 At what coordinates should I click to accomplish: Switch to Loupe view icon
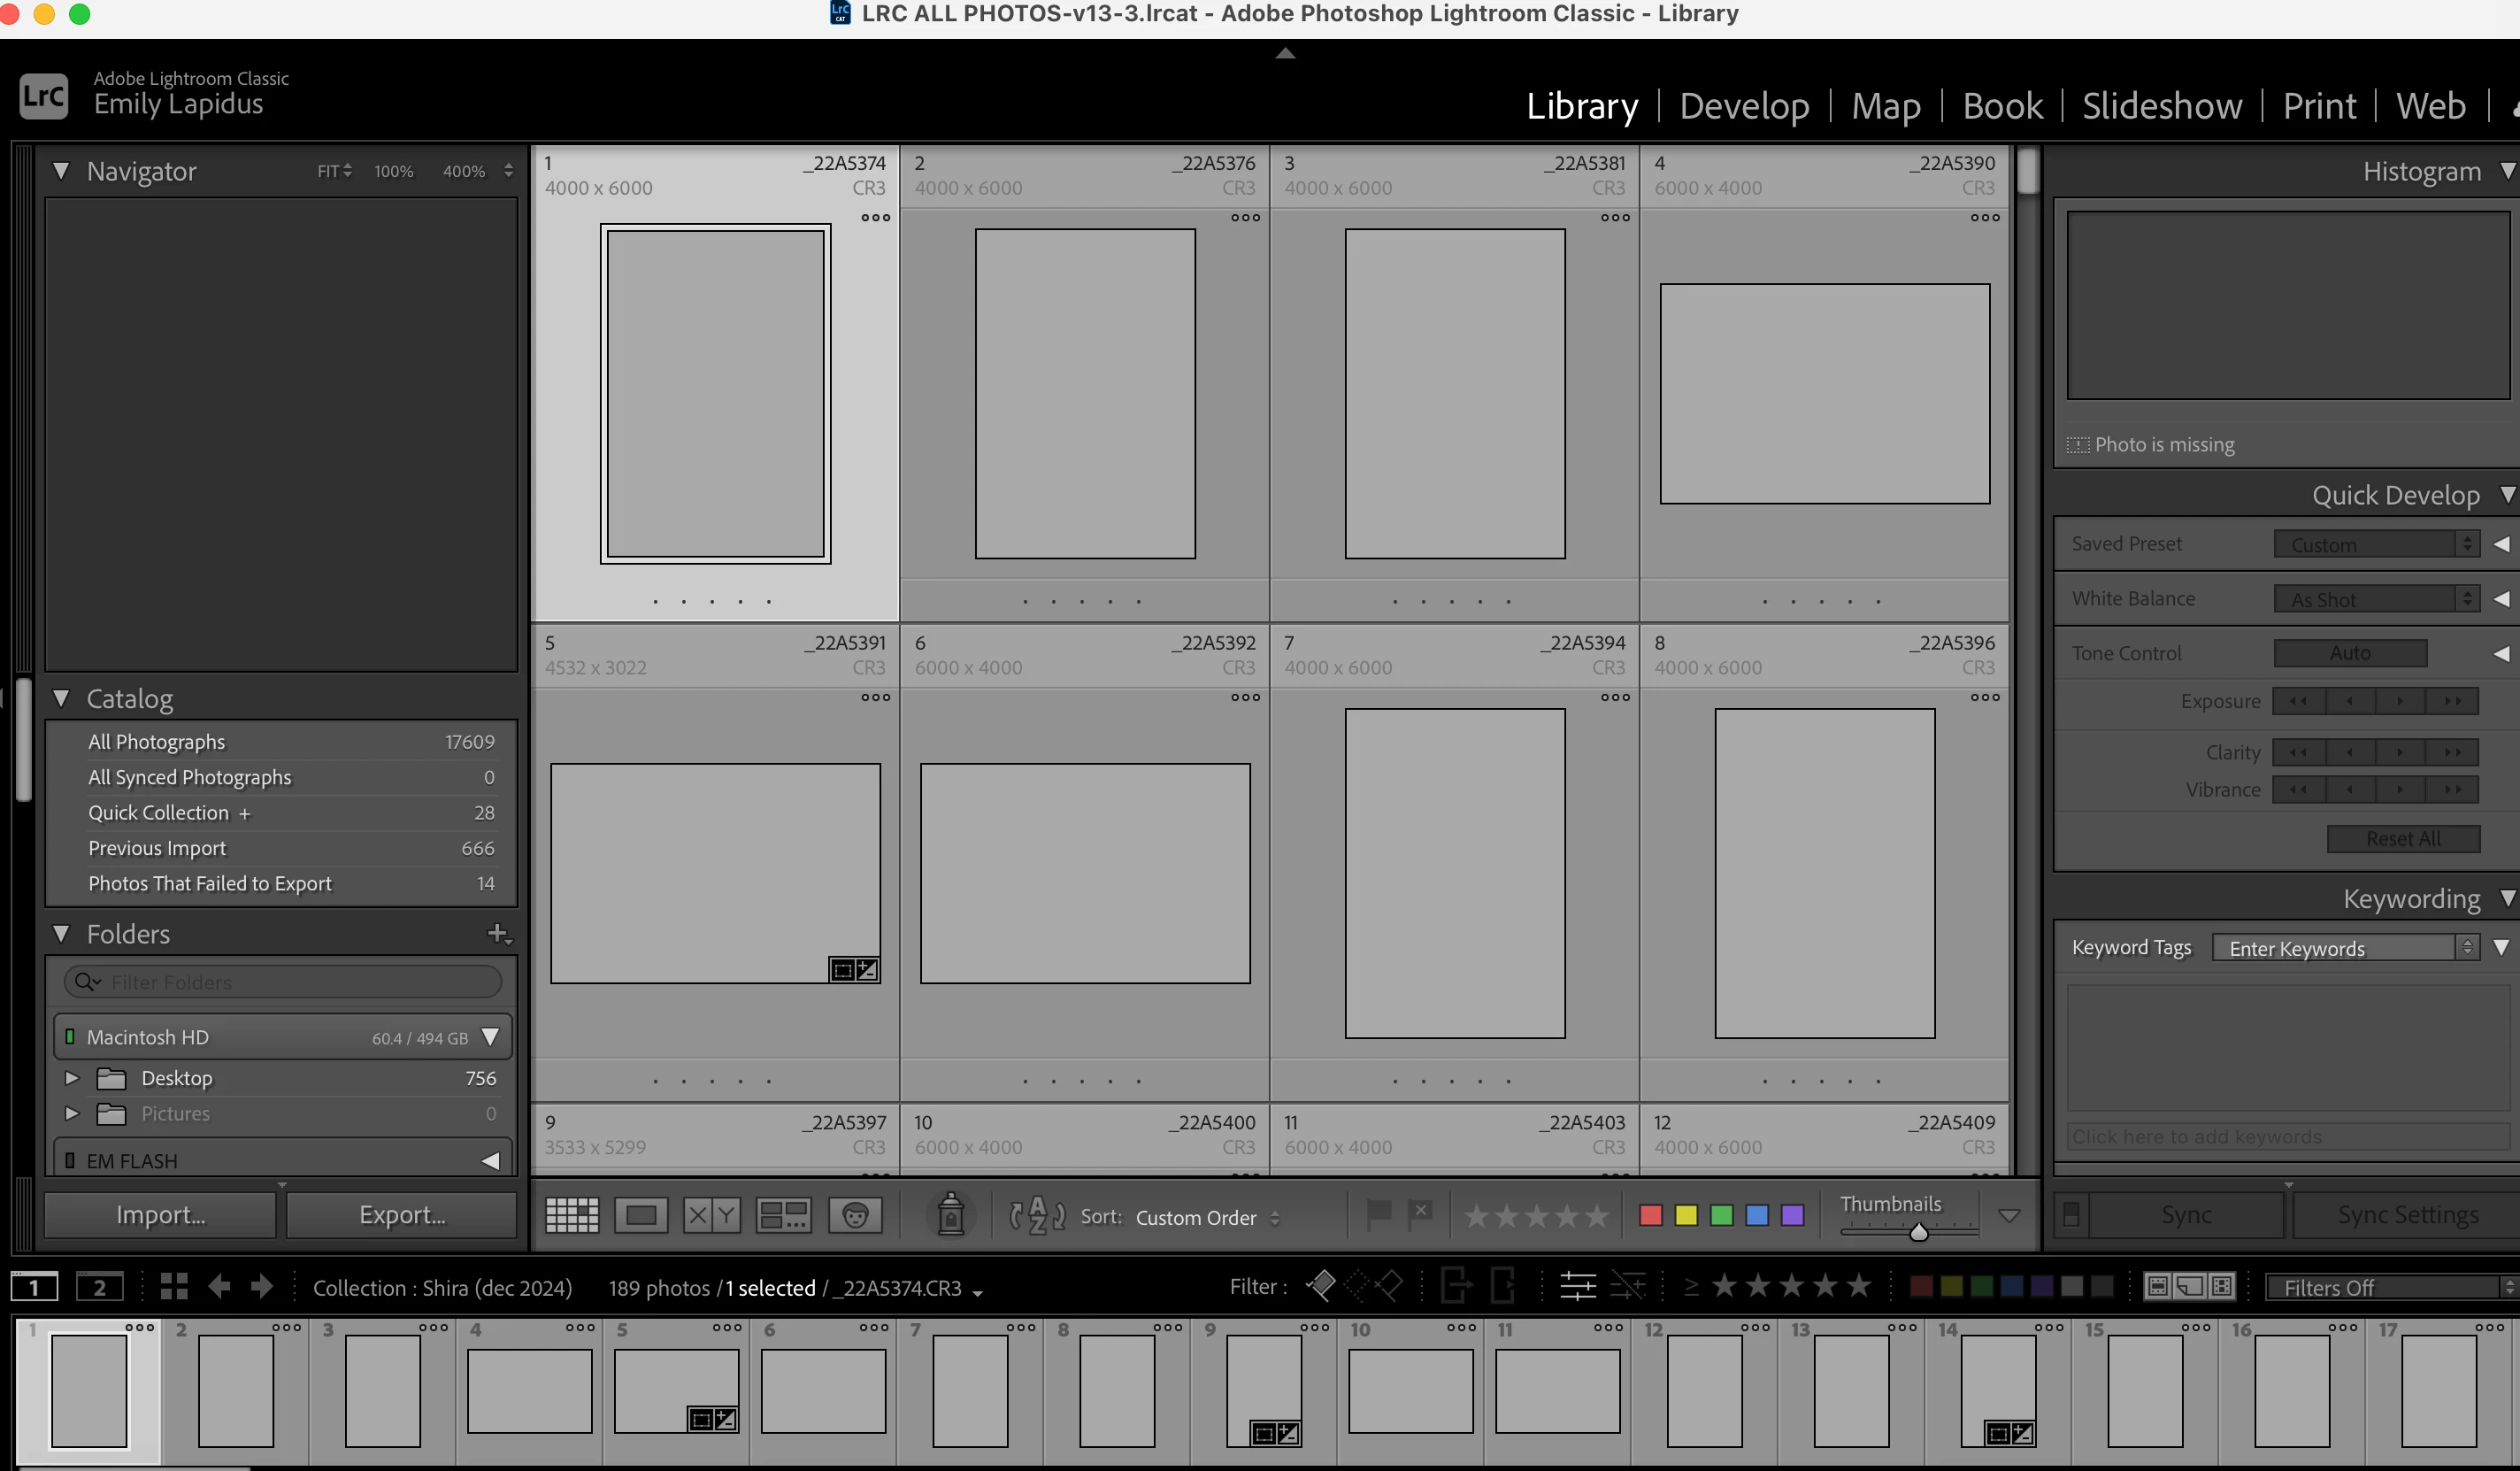(x=641, y=1215)
